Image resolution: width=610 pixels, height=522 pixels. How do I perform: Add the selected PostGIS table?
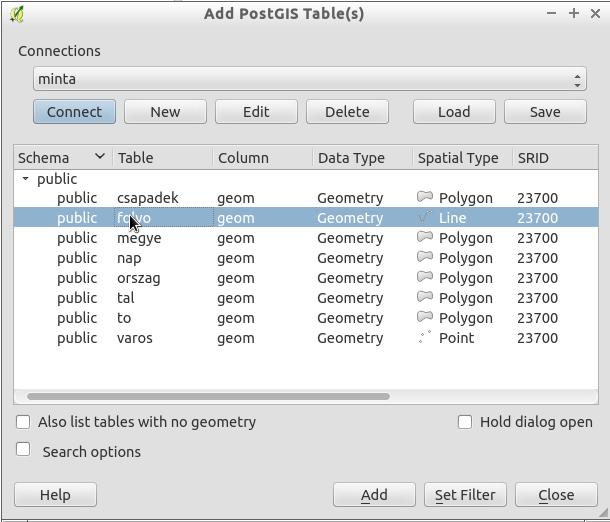pos(374,495)
